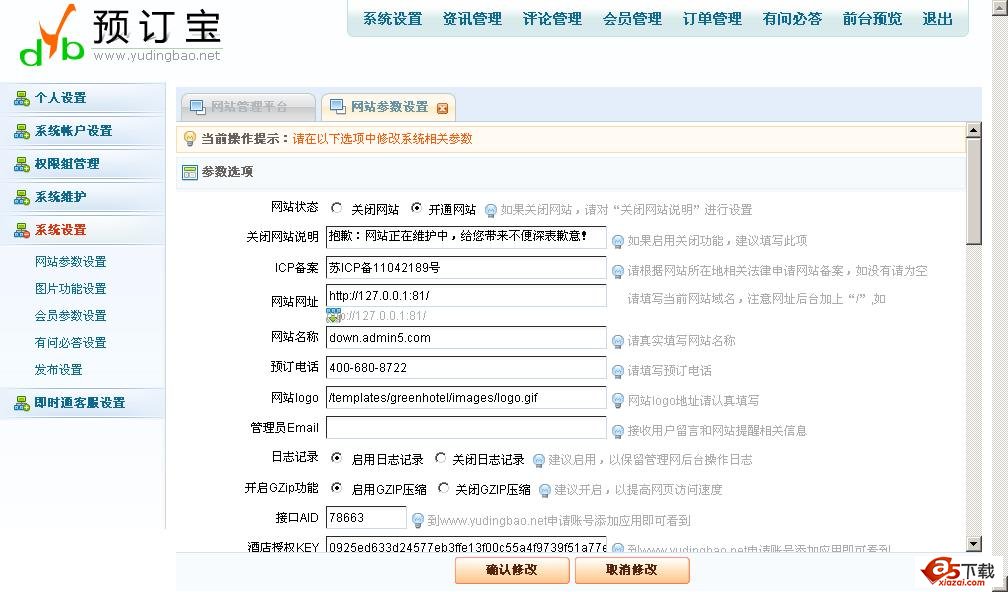Open 前台预览 in the top menu

coord(872,19)
